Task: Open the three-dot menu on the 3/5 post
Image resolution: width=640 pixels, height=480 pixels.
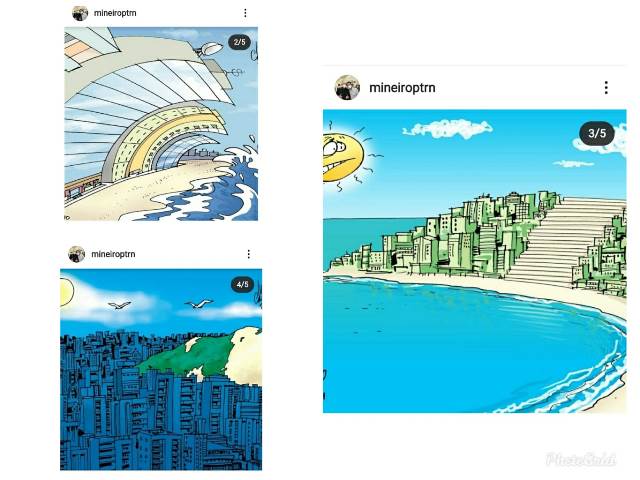Action: pos(606,88)
